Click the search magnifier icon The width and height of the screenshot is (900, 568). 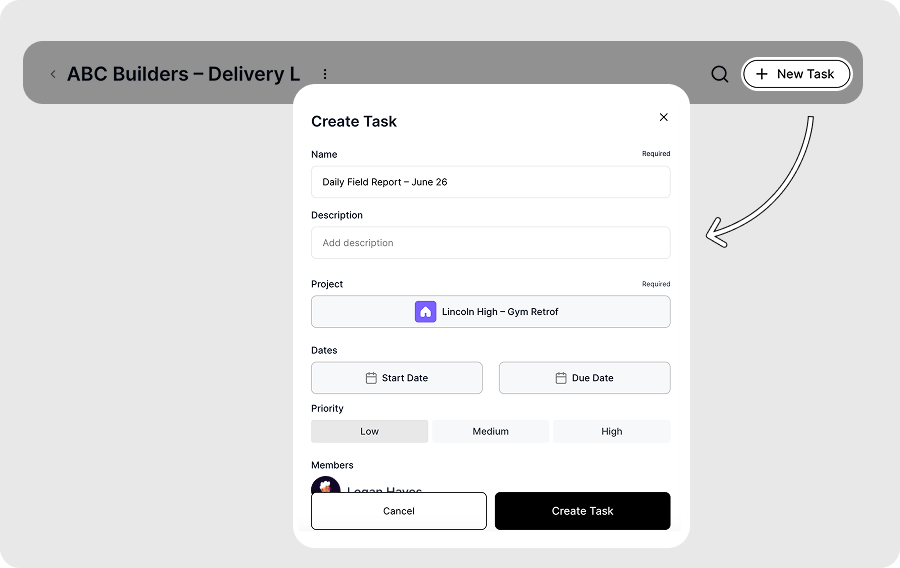[x=719, y=74]
